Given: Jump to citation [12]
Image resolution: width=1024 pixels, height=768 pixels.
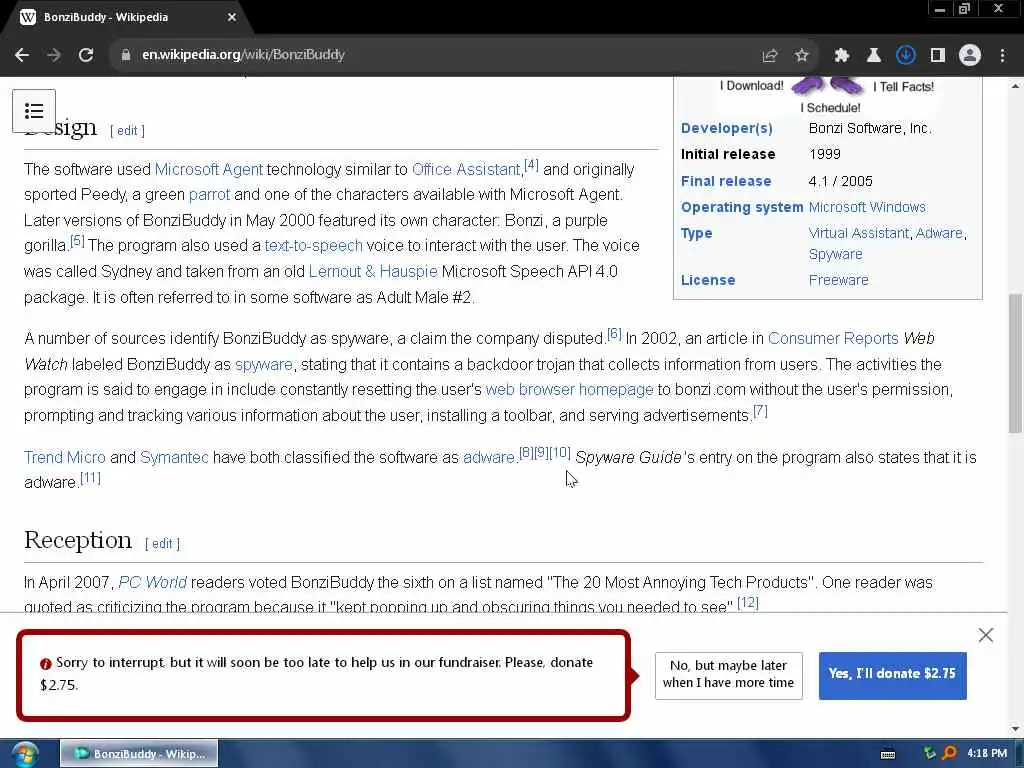Looking at the screenshot, I should tap(748, 603).
